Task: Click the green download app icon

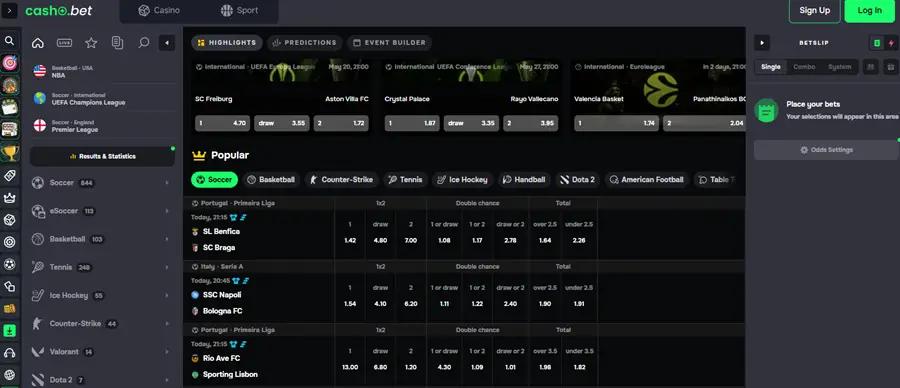Action: (9, 331)
